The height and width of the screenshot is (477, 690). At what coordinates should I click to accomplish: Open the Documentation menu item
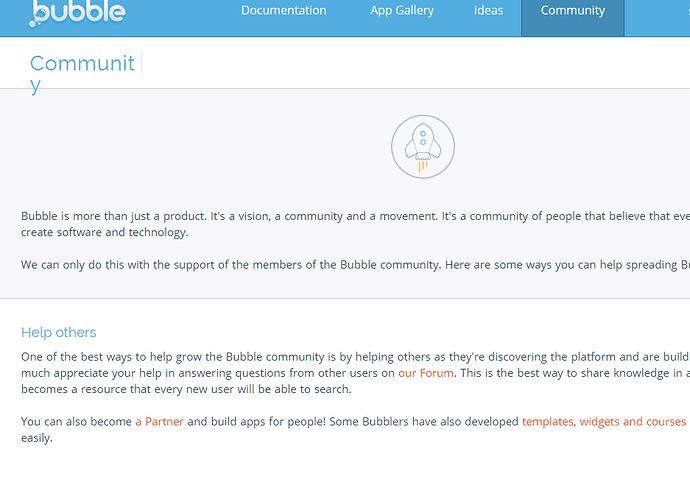click(283, 10)
